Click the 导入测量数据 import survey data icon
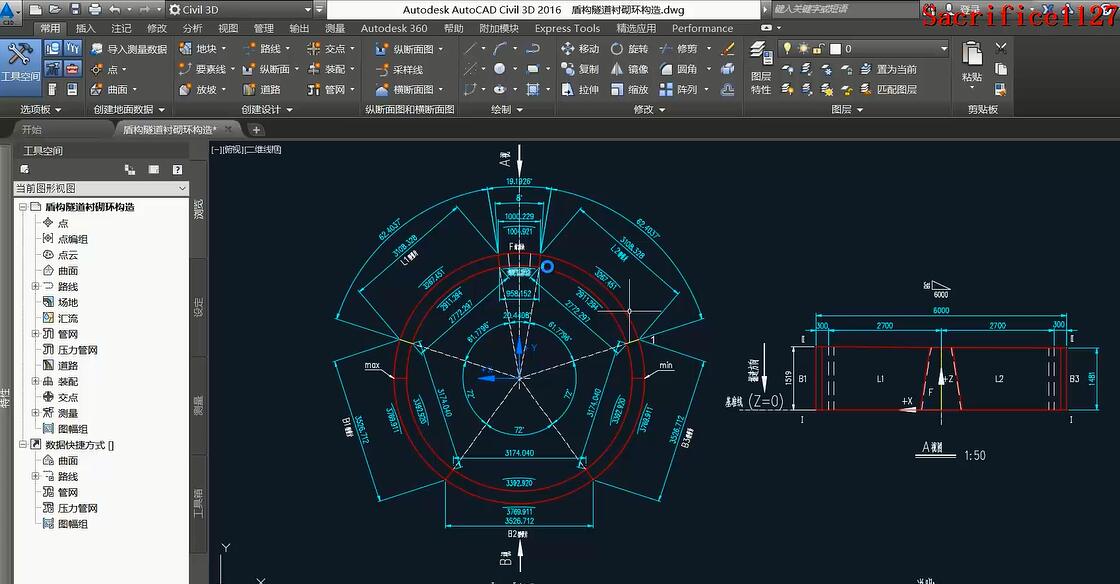The height and width of the screenshot is (584, 1120). tap(97, 48)
